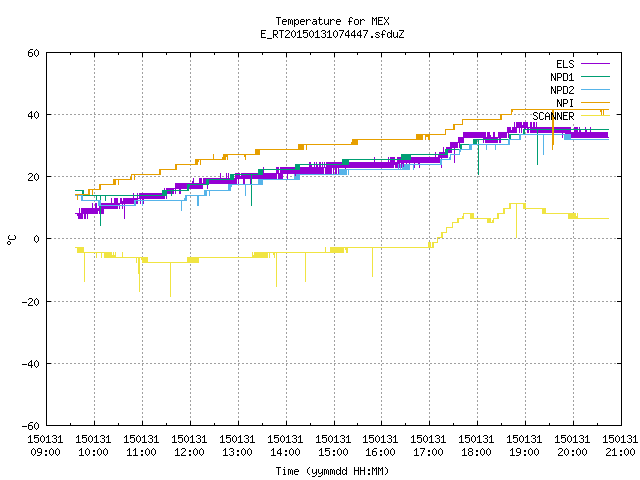This screenshot has height=480, width=640.
Task: Select the SCANNER legend label
Action: coord(553,116)
